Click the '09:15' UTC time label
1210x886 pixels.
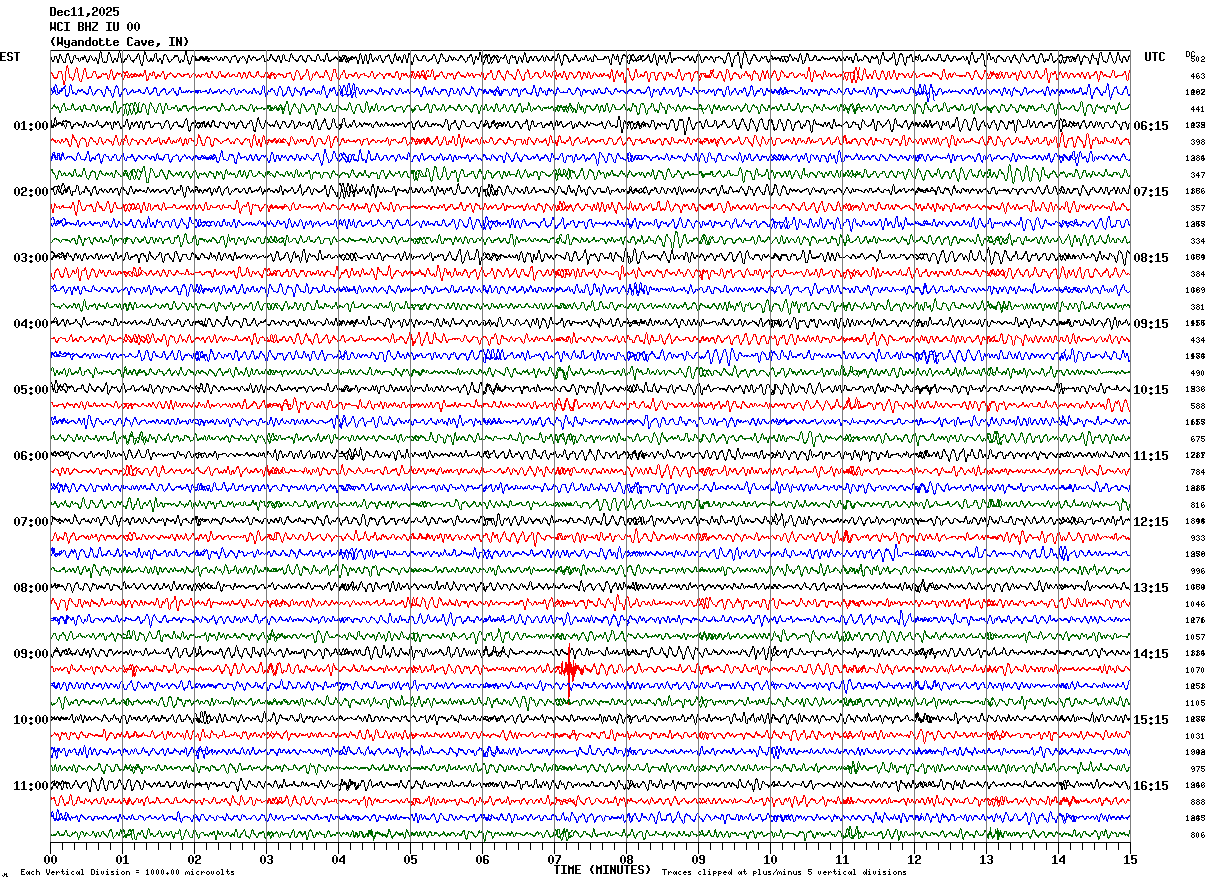click(x=1151, y=324)
